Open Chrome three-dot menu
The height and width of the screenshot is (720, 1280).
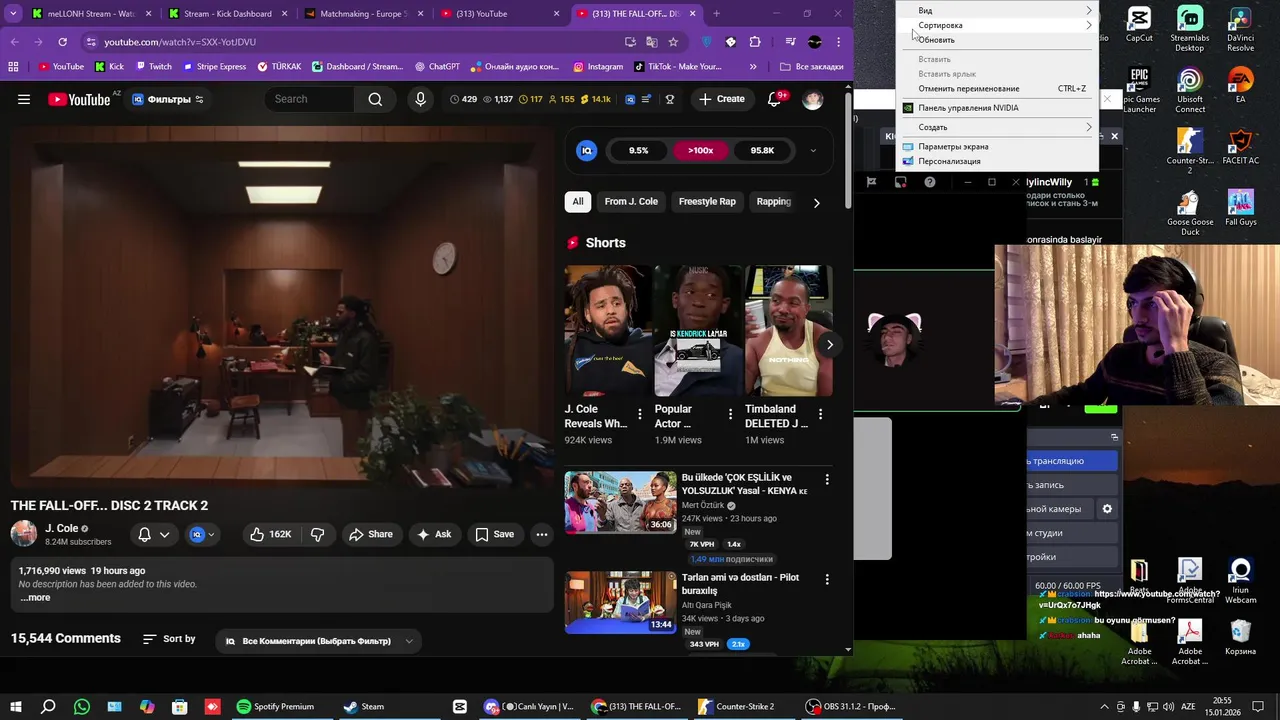838,42
